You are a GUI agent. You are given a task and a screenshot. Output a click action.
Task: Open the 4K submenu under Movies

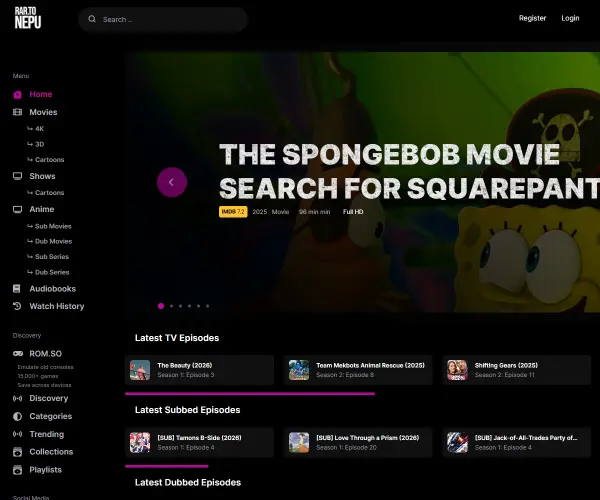tap(36, 129)
